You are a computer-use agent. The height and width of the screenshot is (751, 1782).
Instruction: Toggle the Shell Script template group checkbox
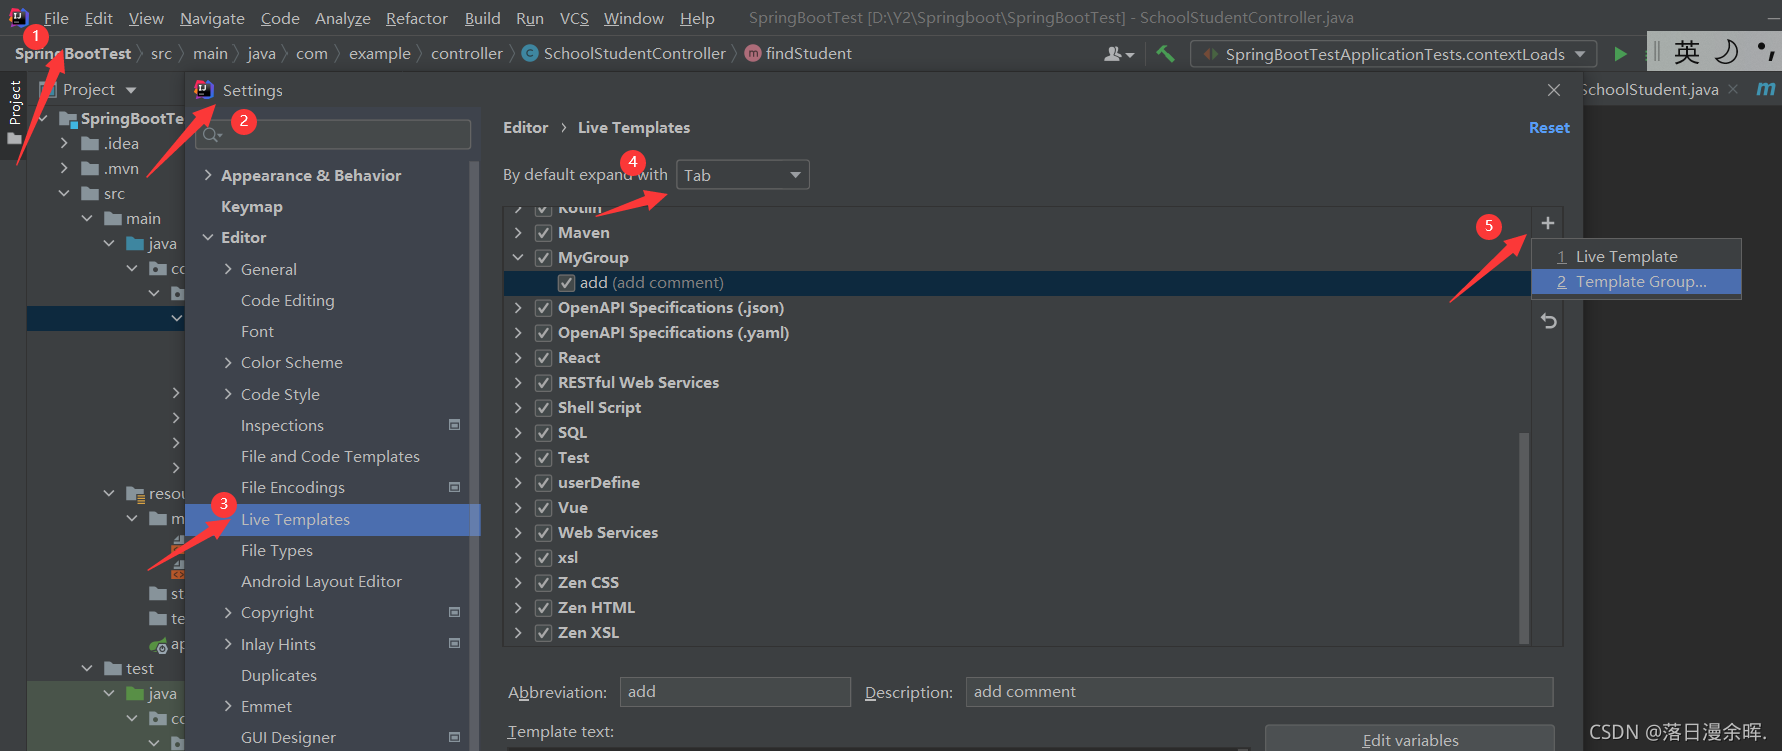(543, 408)
